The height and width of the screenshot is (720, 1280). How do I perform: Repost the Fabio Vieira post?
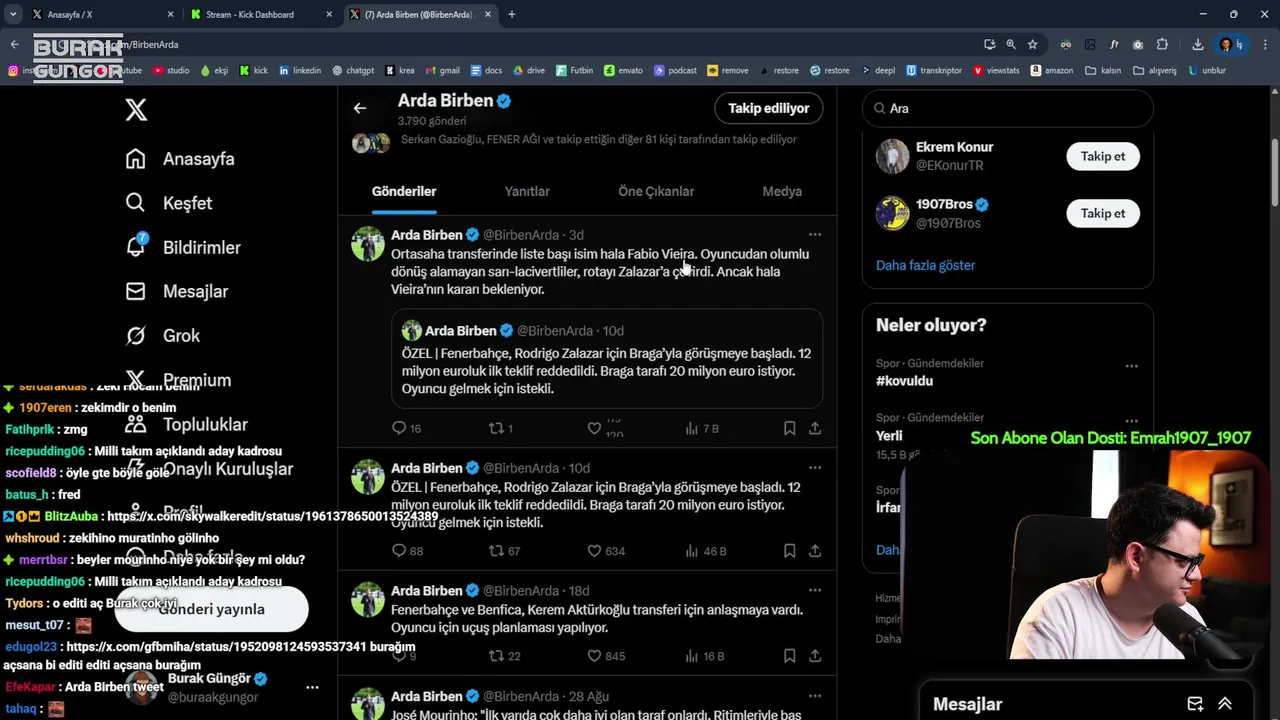(500, 428)
